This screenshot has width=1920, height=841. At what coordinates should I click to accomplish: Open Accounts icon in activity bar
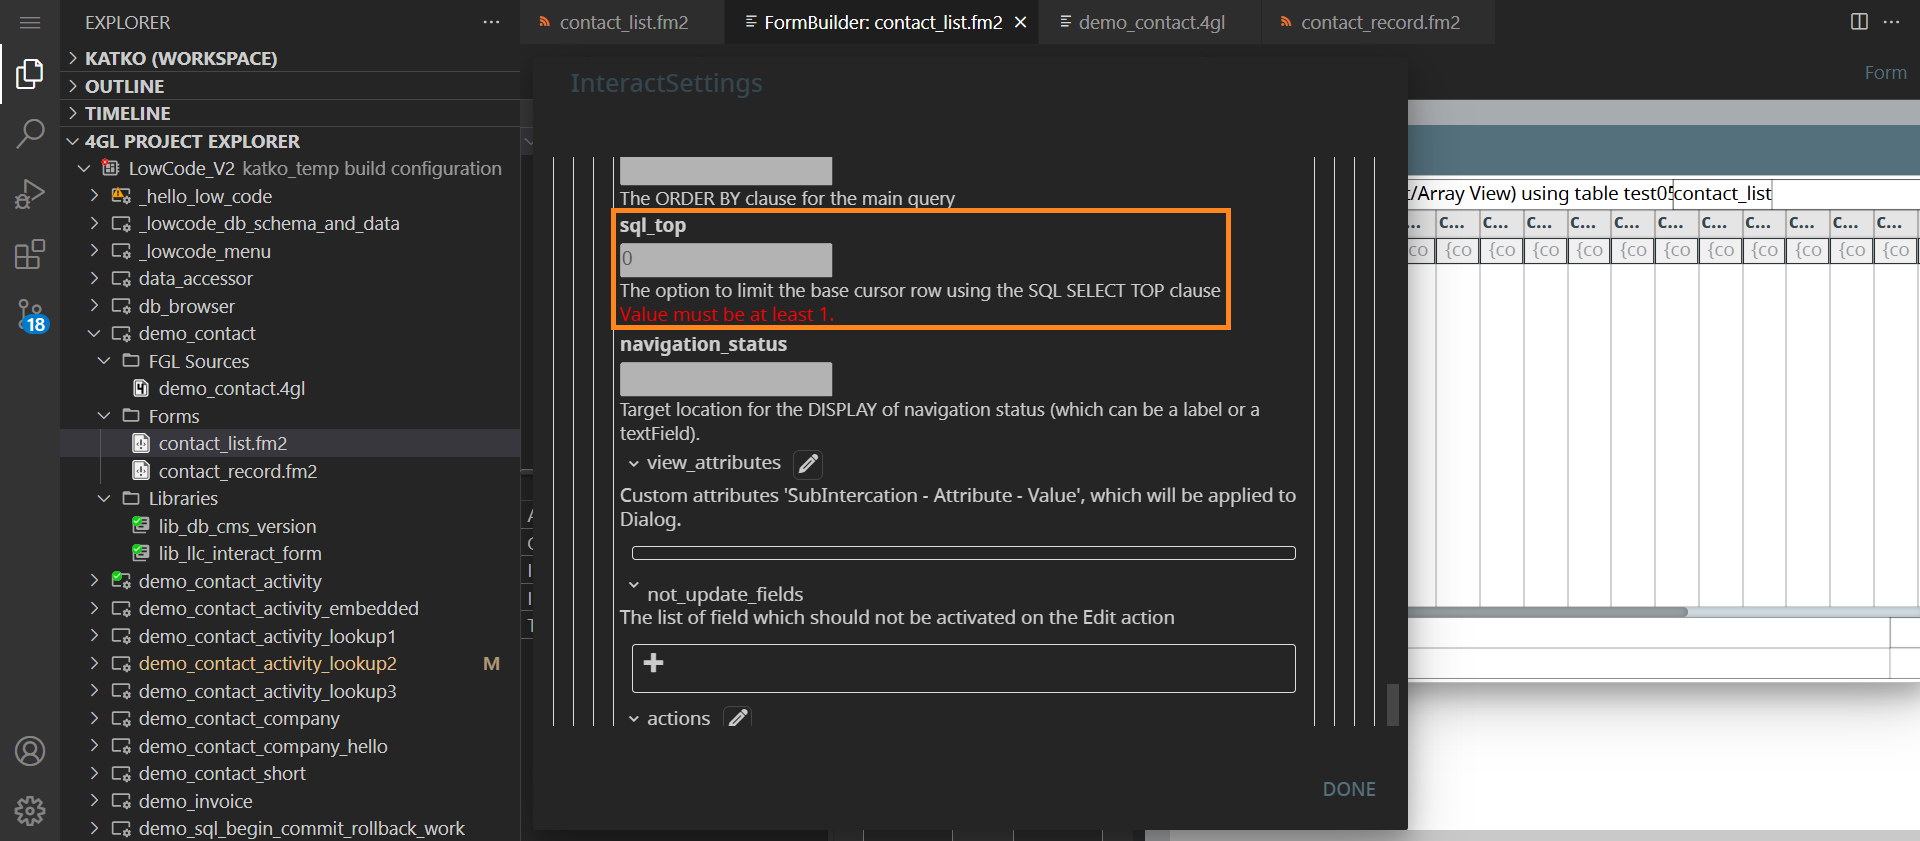pyautogui.click(x=30, y=751)
